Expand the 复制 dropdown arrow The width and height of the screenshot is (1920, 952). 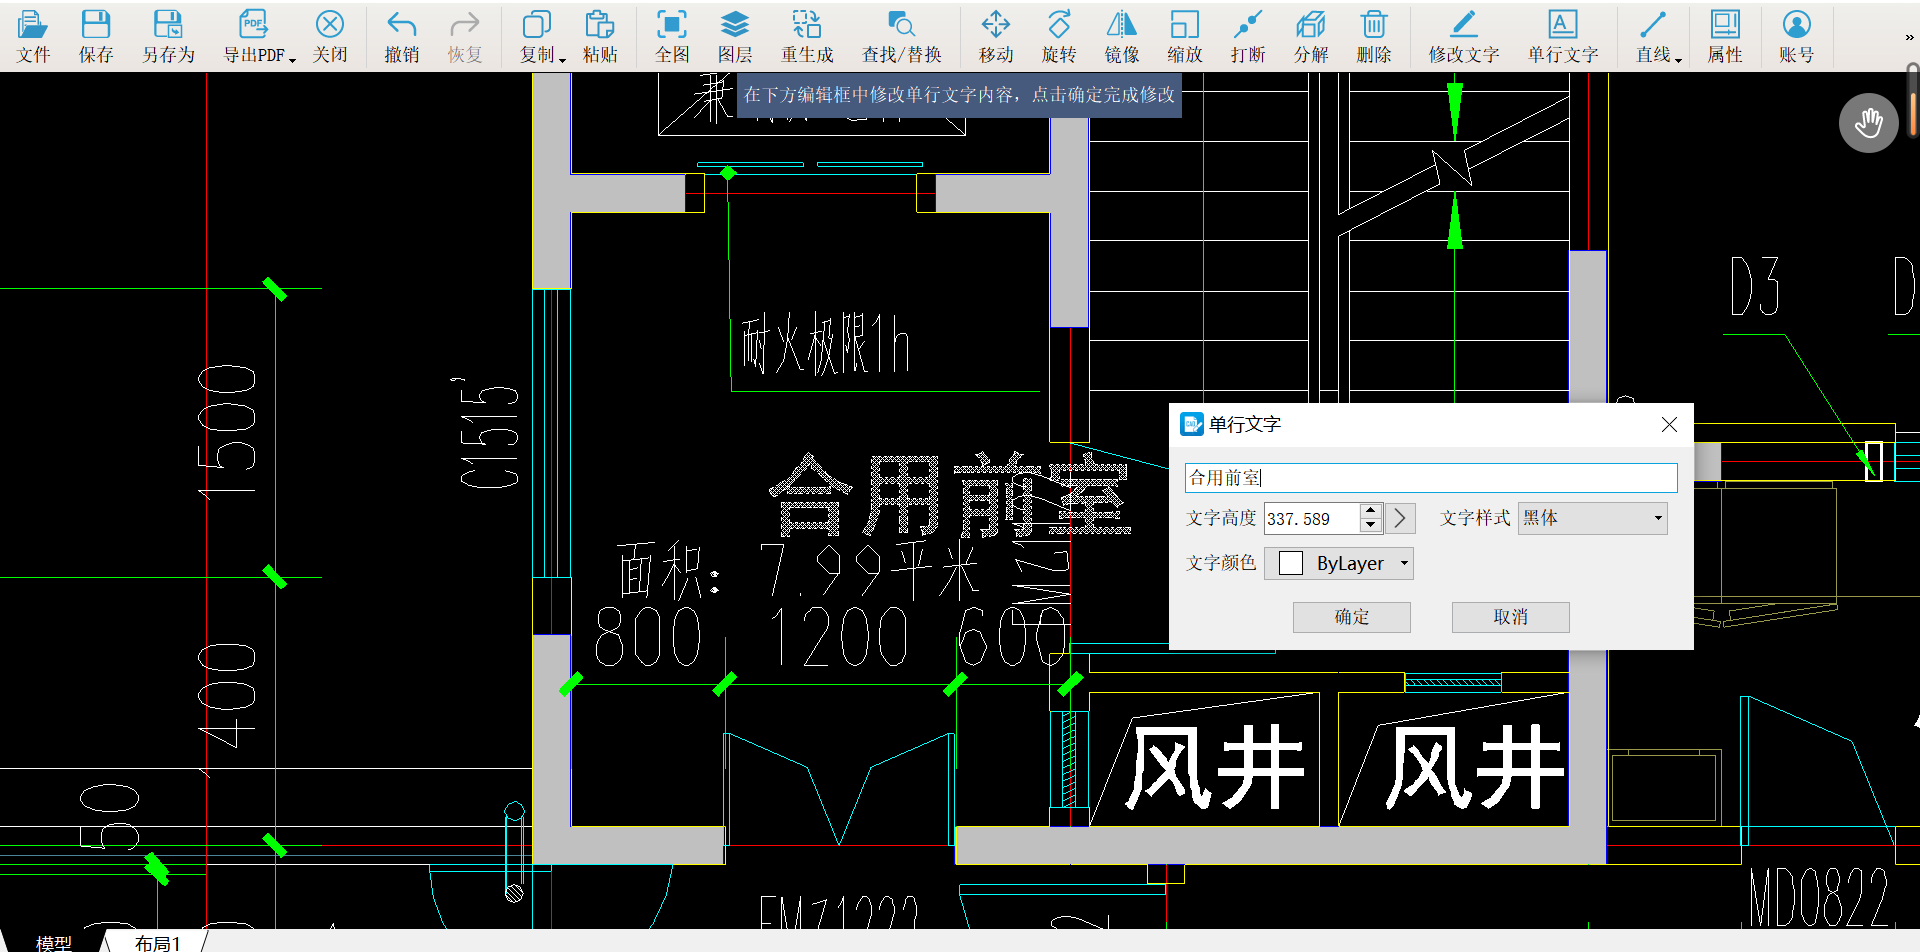pyautogui.click(x=563, y=60)
